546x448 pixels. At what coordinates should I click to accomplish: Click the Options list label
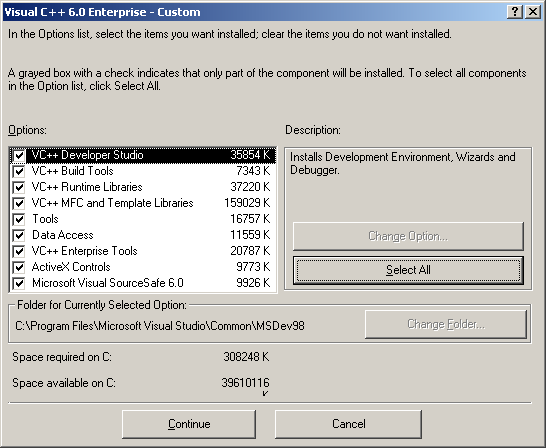[x=27, y=130]
